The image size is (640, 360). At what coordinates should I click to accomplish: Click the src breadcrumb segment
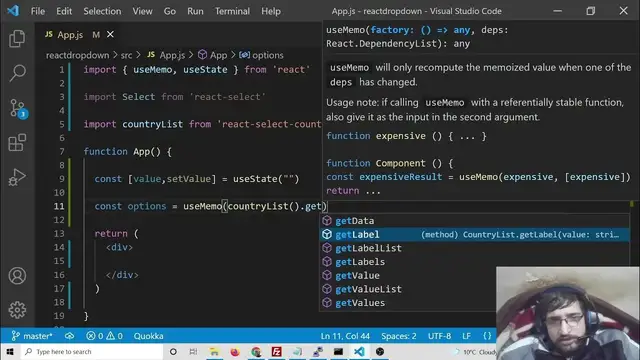pyautogui.click(x=126, y=55)
